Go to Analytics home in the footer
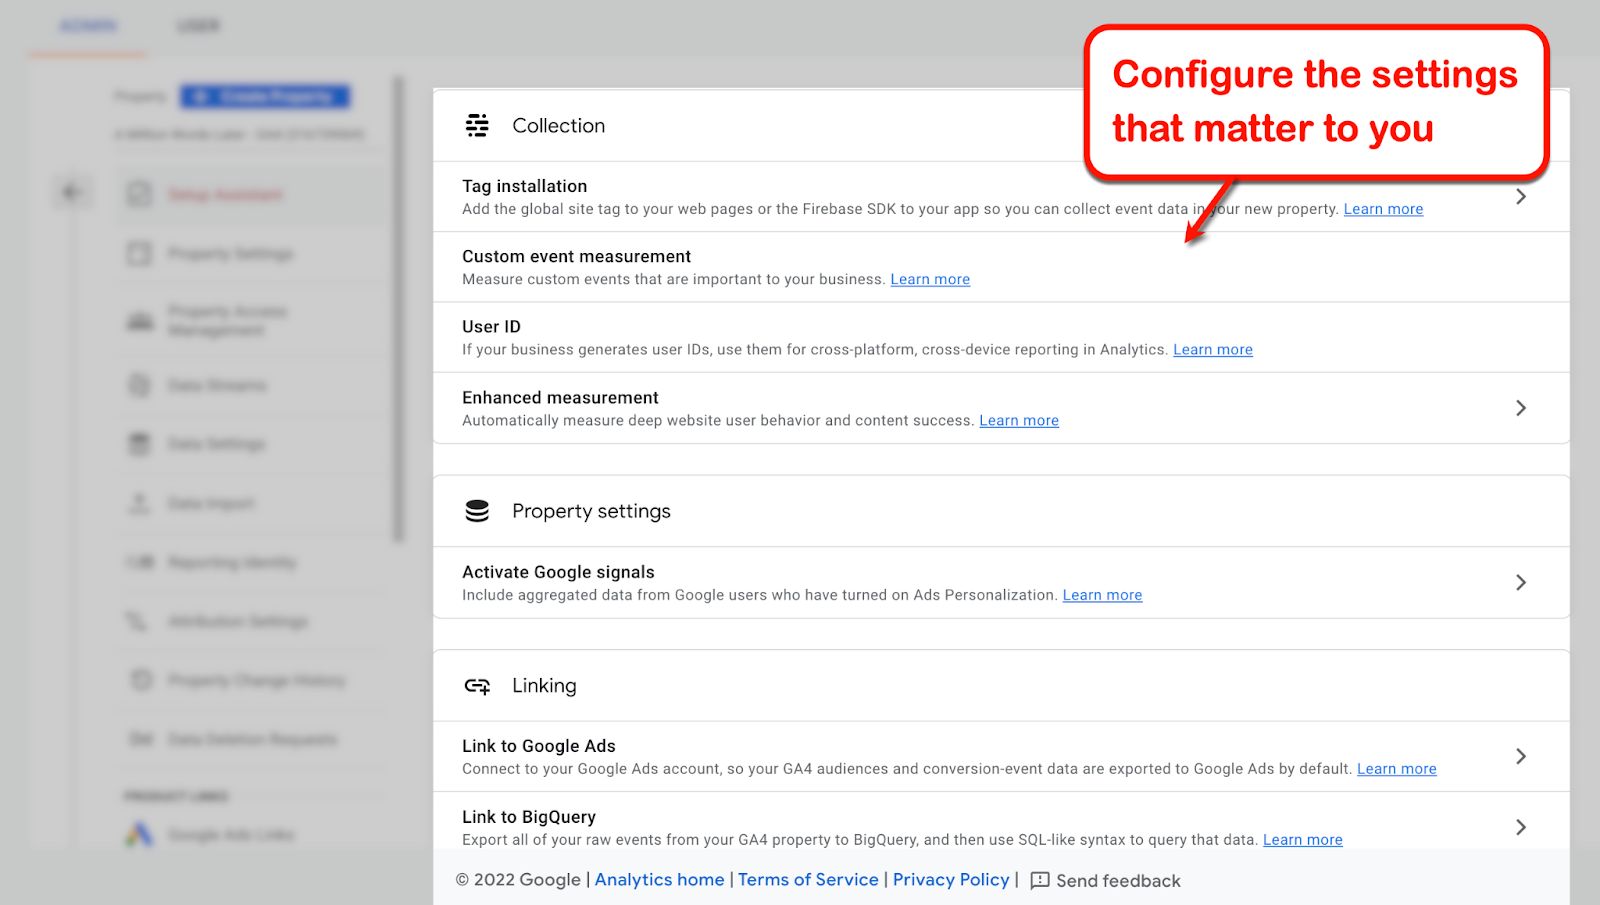This screenshot has height=905, width=1600. [660, 880]
